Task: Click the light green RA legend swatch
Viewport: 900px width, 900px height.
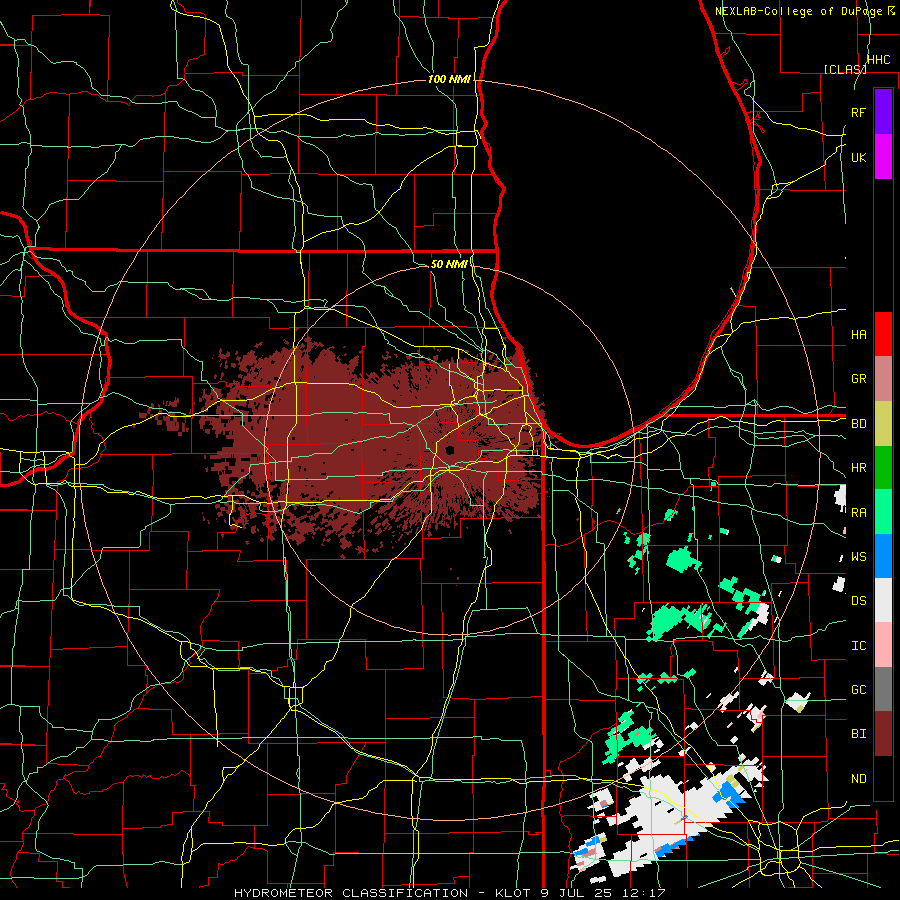Action: [883, 512]
